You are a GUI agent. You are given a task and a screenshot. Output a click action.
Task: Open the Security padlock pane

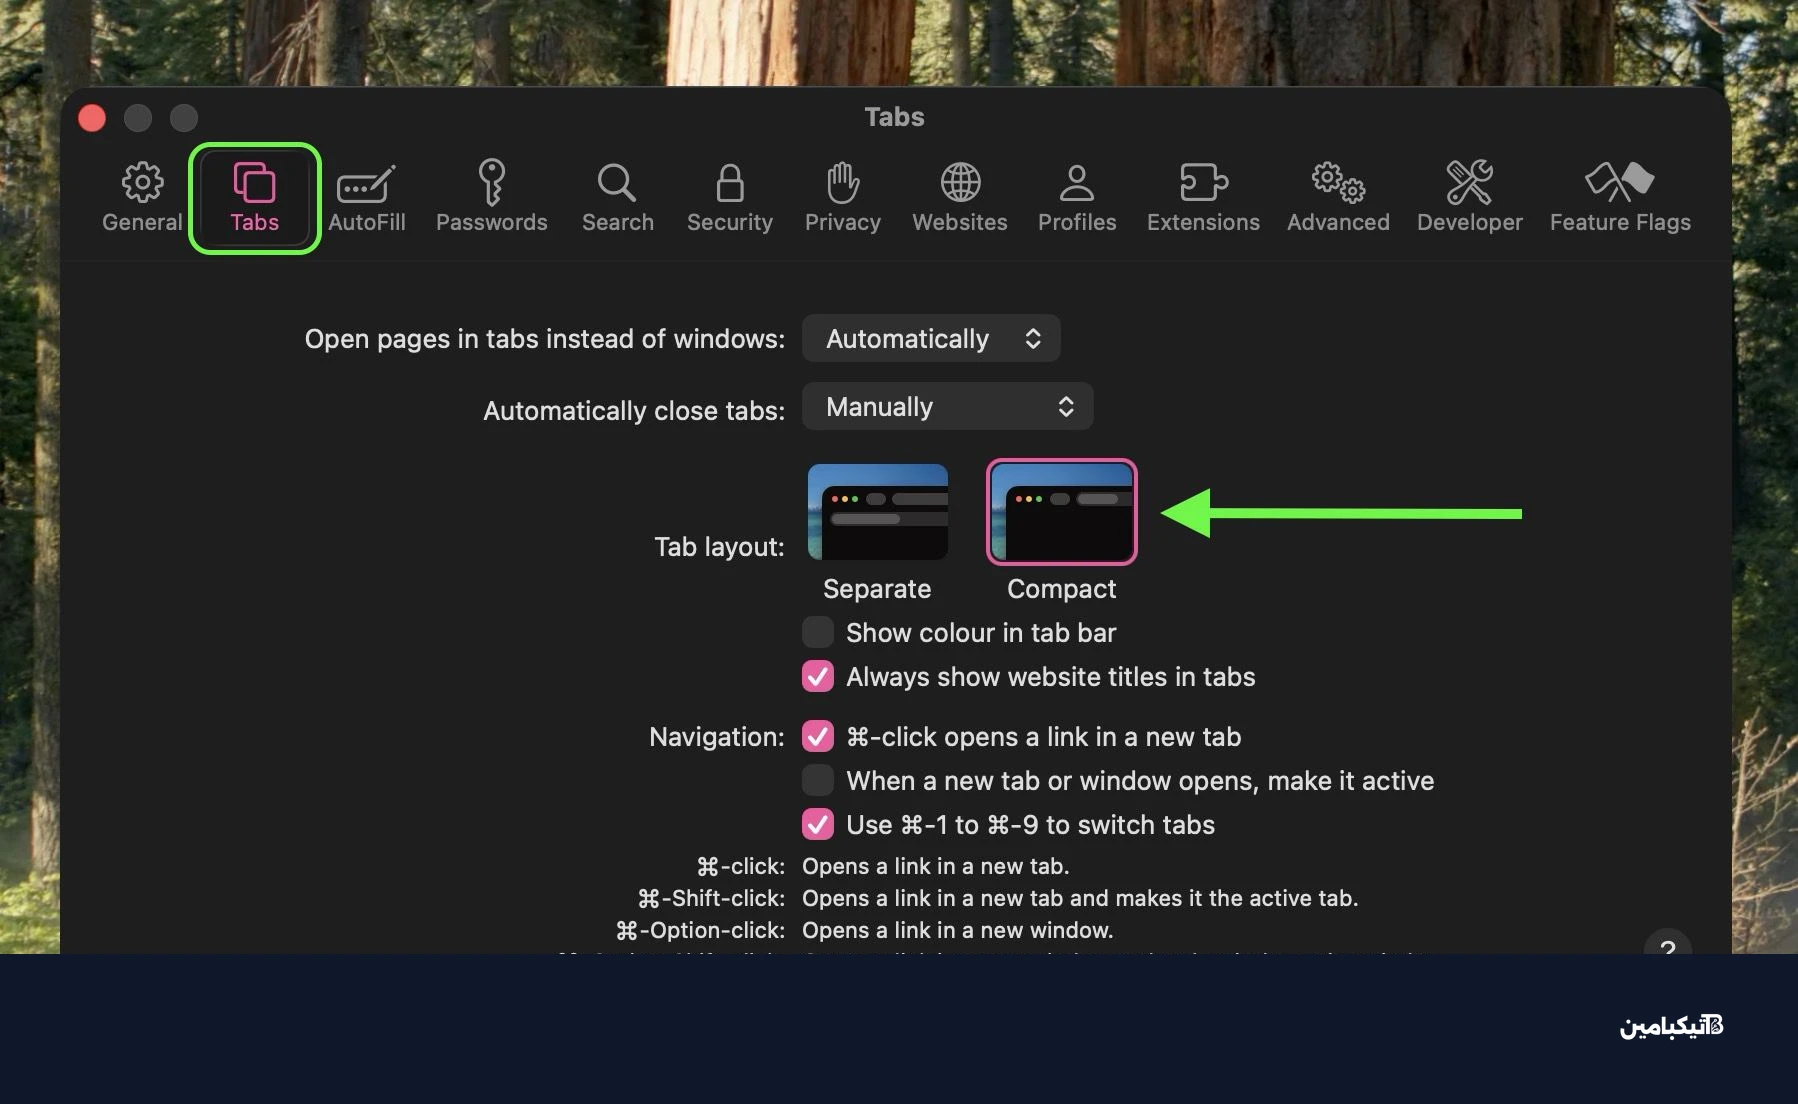[729, 197]
